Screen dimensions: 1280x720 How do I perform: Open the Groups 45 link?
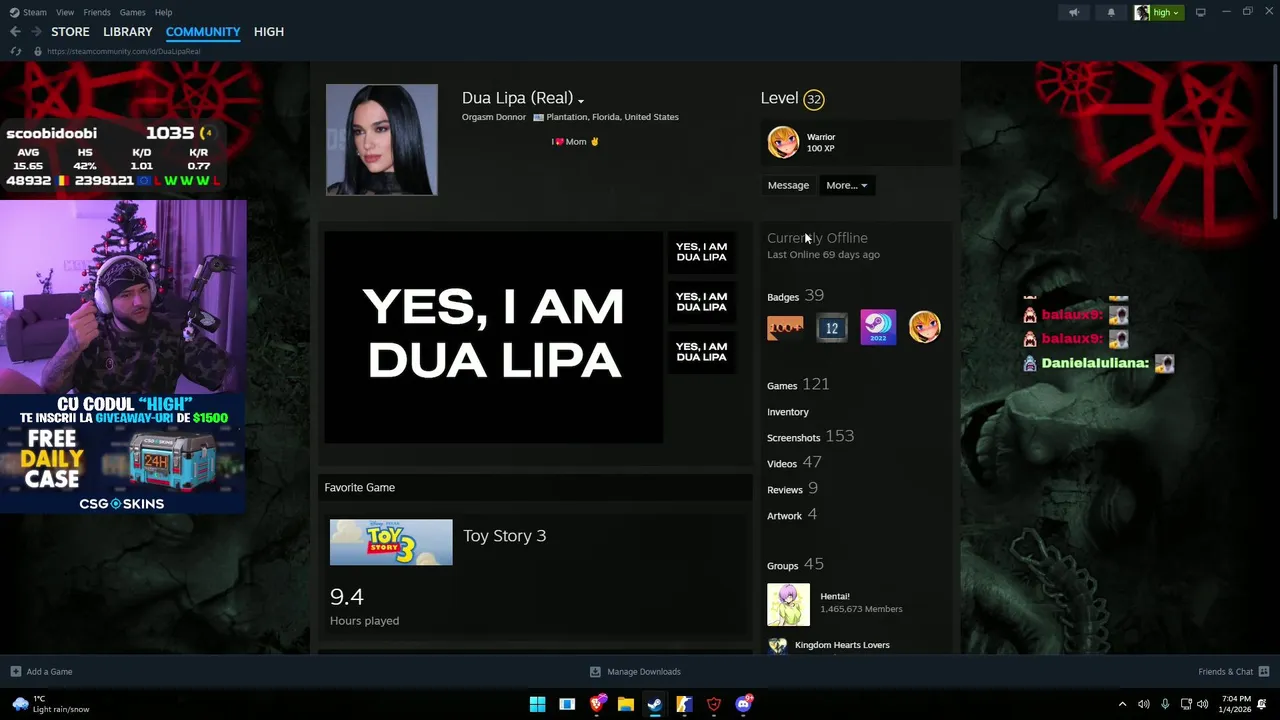(795, 565)
